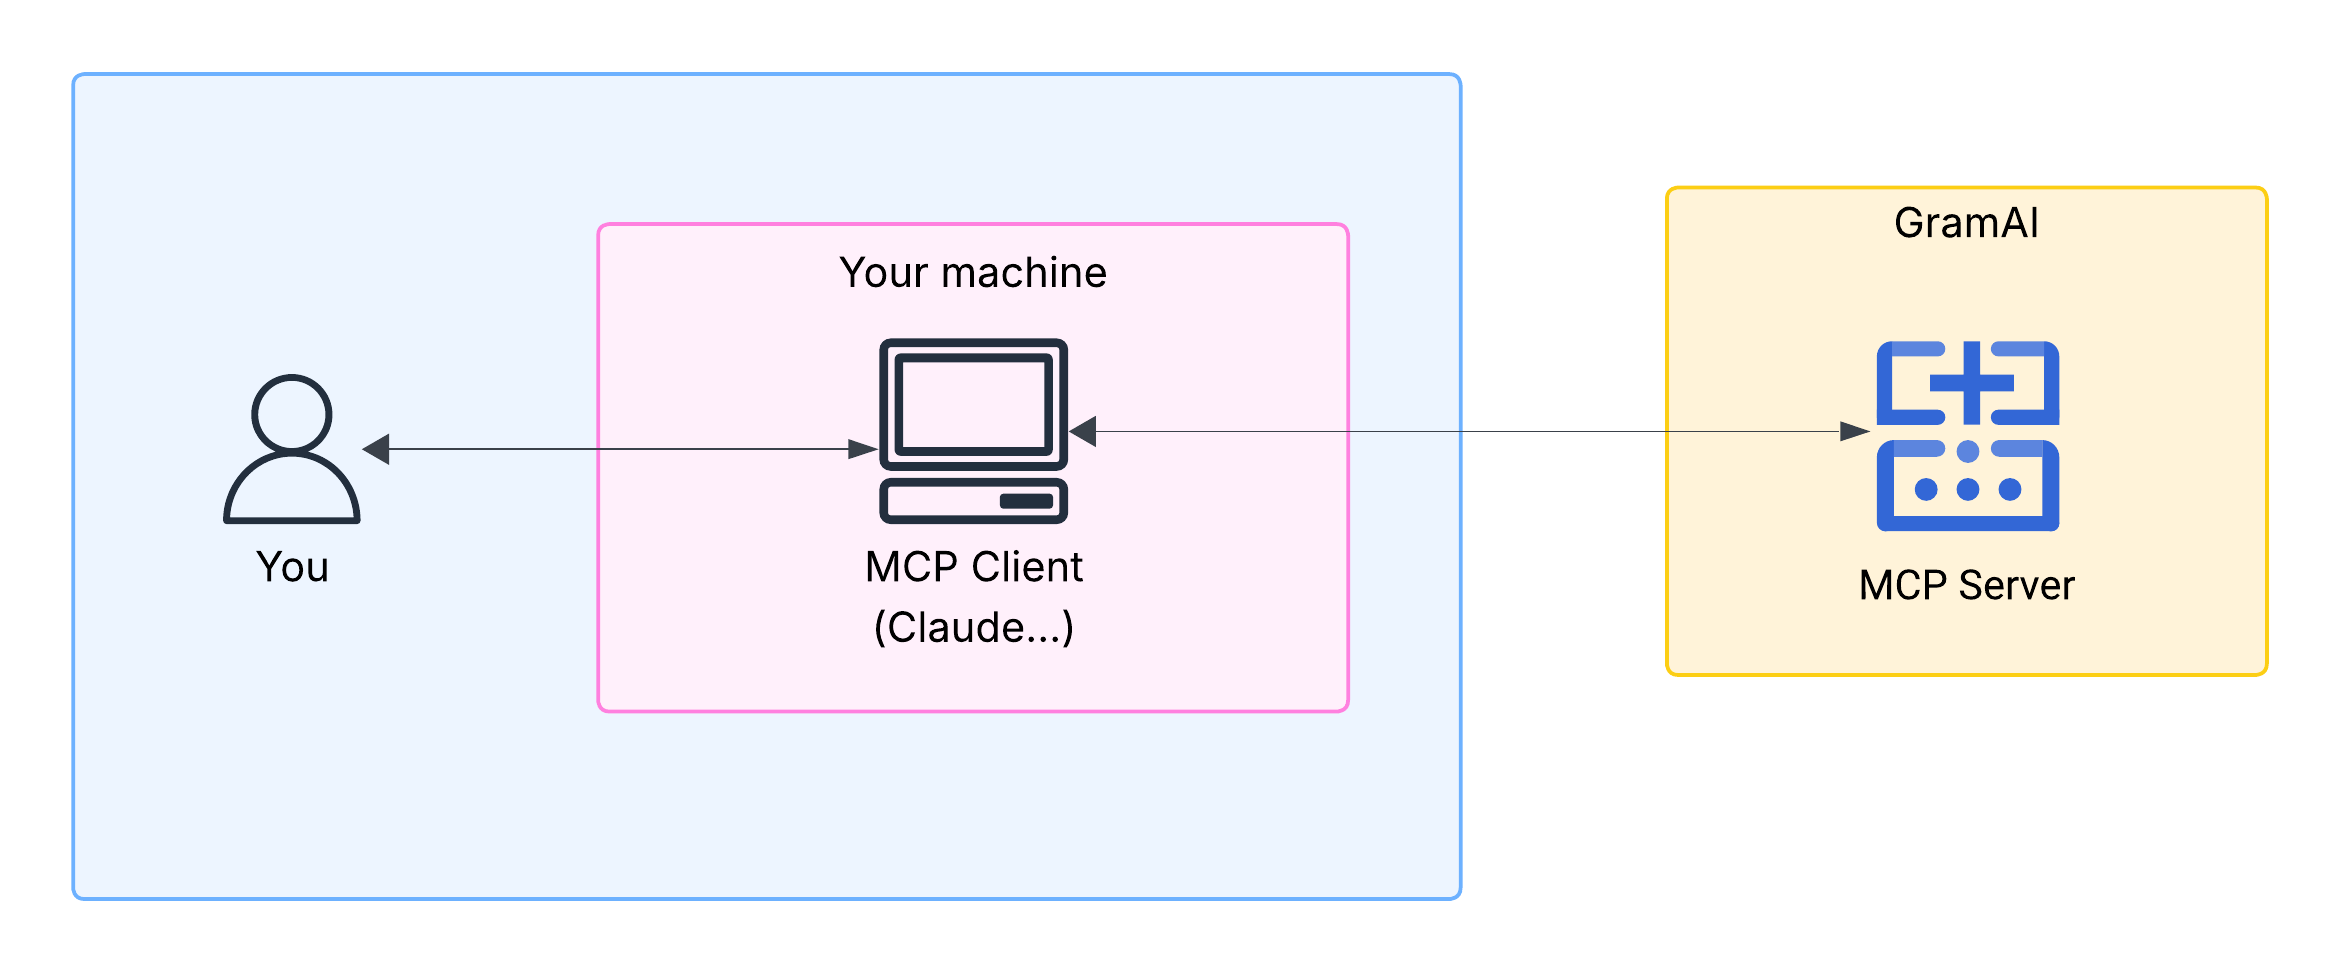
Task: Click the blue MCP Server icon
Action: point(1967,436)
